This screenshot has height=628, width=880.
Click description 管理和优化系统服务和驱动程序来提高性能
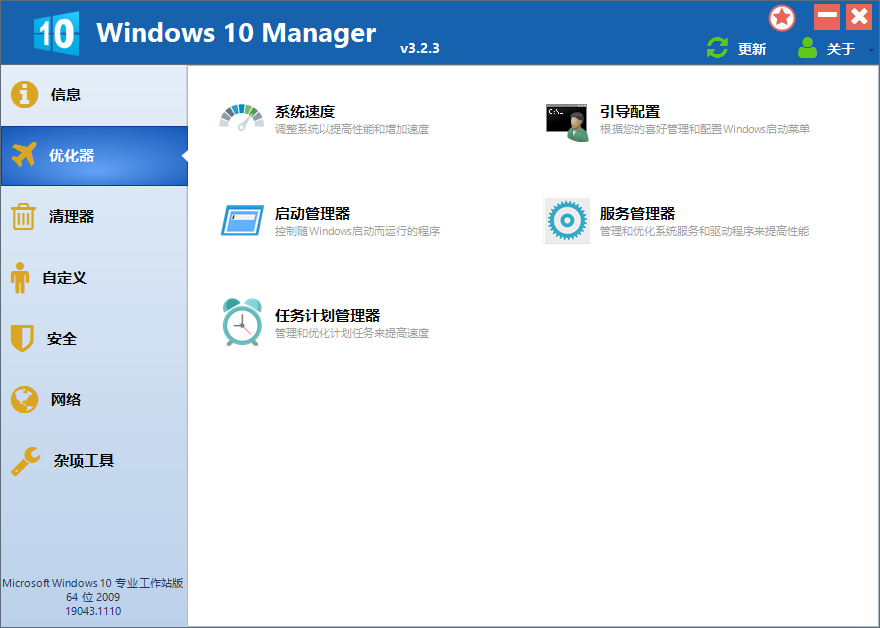pyautogui.click(x=704, y=231)
